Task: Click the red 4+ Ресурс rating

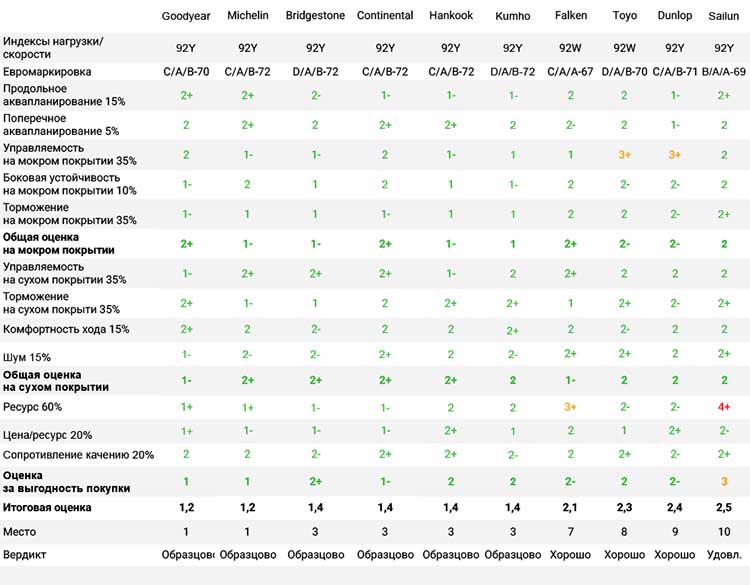Action: click(724, 408)
